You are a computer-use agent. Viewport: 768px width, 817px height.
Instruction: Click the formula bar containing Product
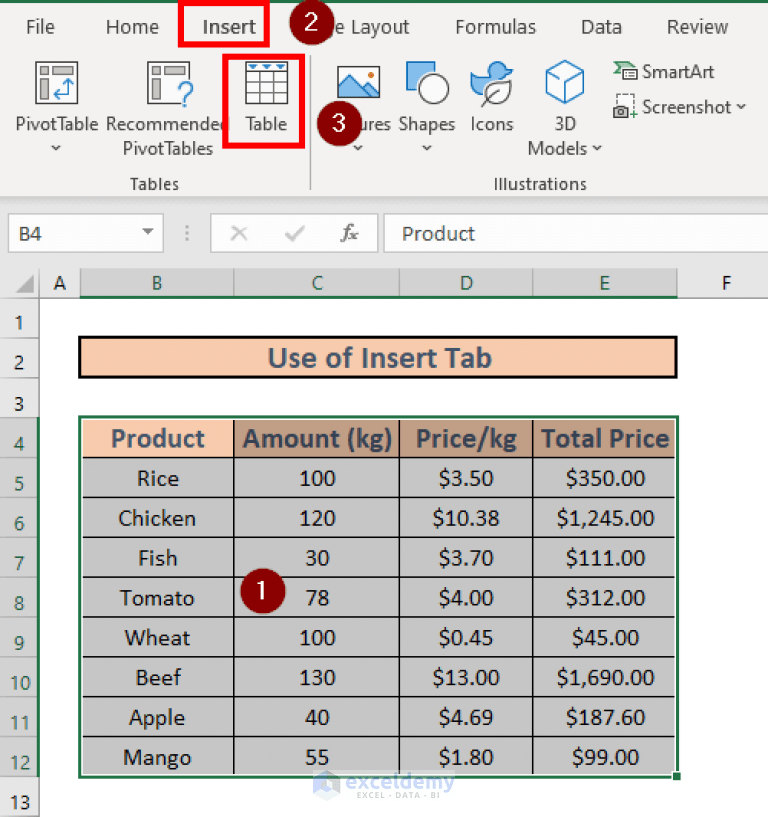pyautogui.click(x=576, y=233)
